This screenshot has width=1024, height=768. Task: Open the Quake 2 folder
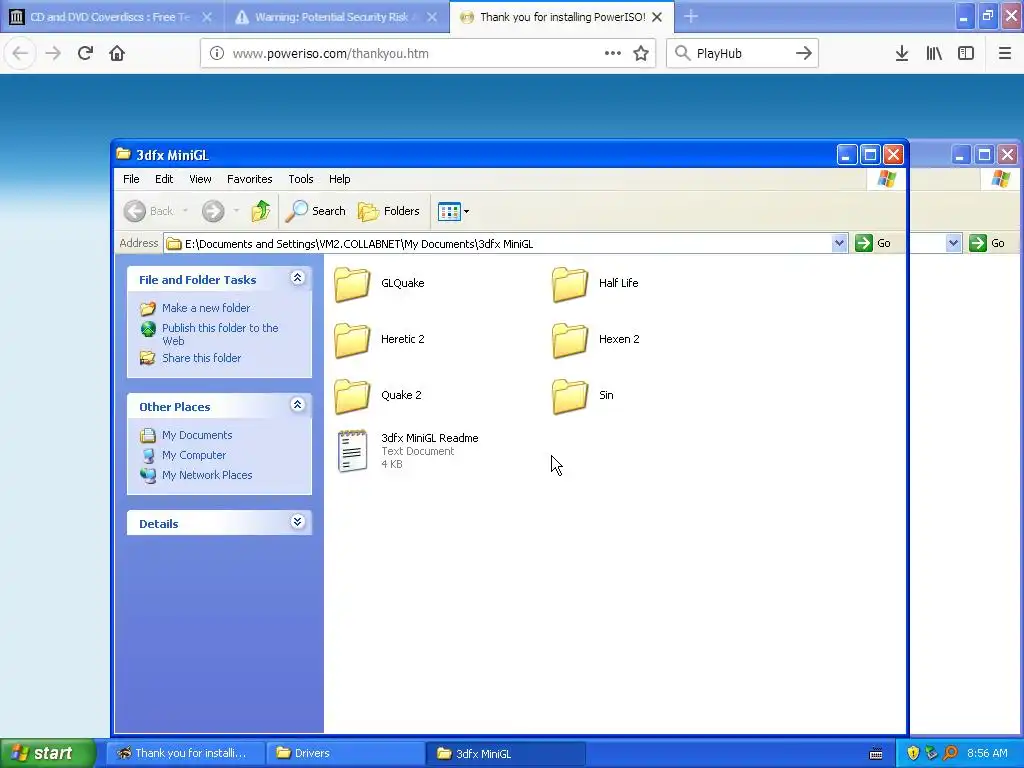[378, 396]
